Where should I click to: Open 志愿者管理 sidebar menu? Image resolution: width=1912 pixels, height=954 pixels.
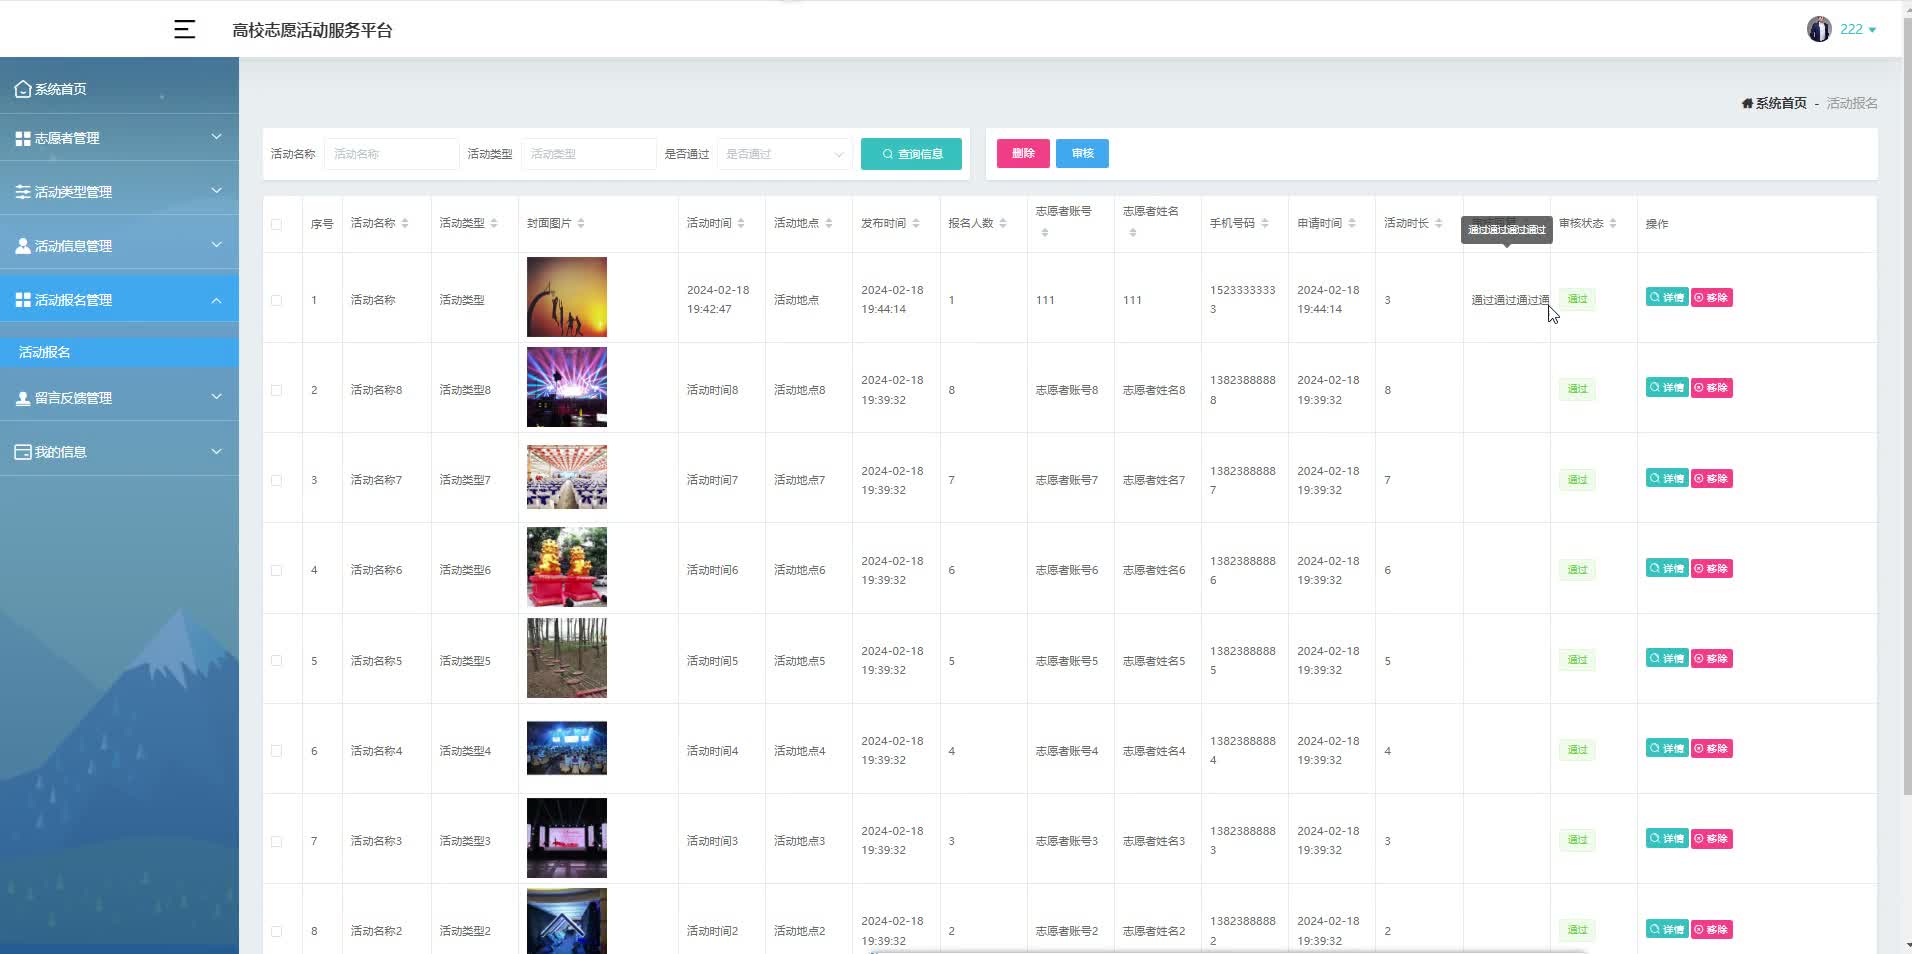coord(119,138)
